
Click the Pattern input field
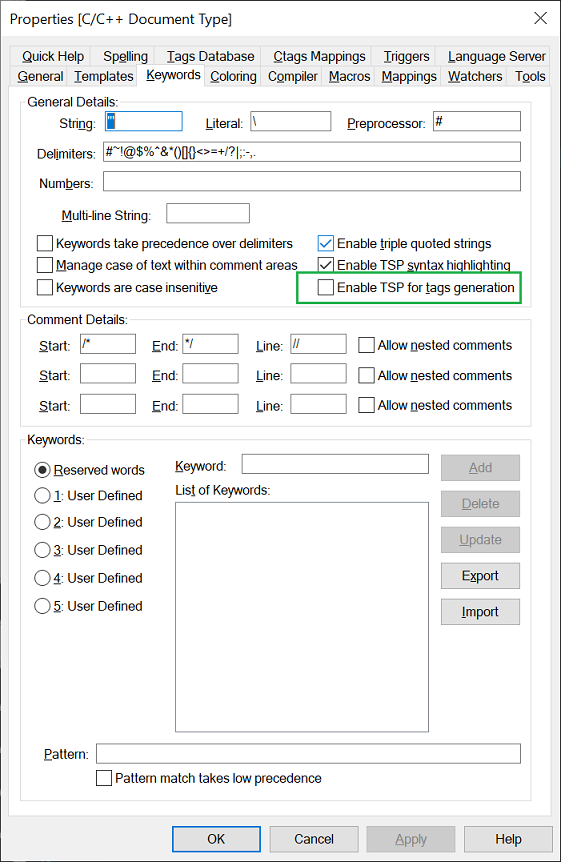pyautogui.click(x=309, y=754)
